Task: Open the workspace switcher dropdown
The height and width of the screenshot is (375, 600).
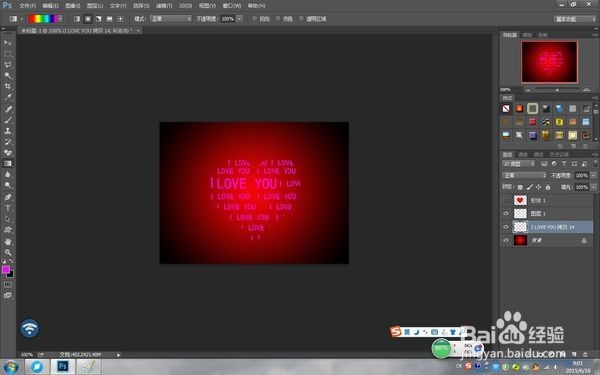Action: [575, 19]
